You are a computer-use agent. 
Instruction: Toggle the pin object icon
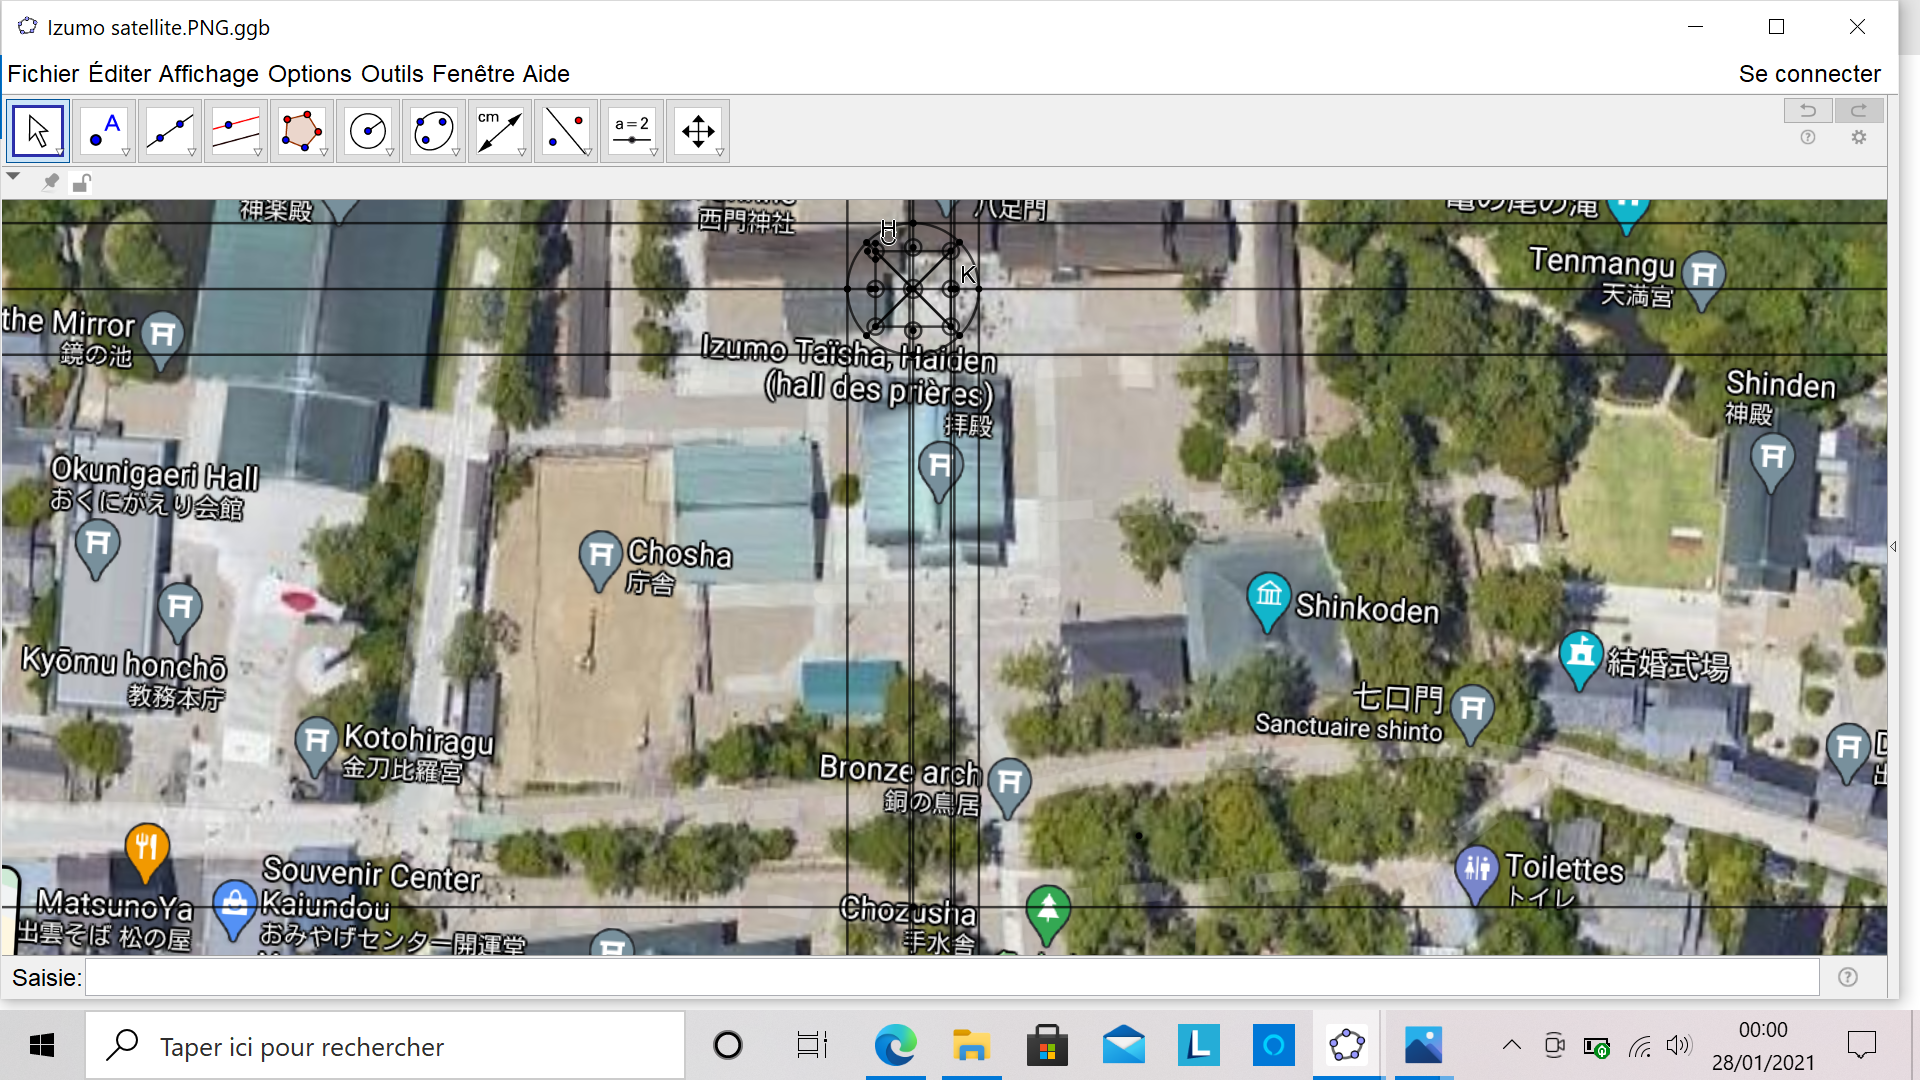click(50, 182)
